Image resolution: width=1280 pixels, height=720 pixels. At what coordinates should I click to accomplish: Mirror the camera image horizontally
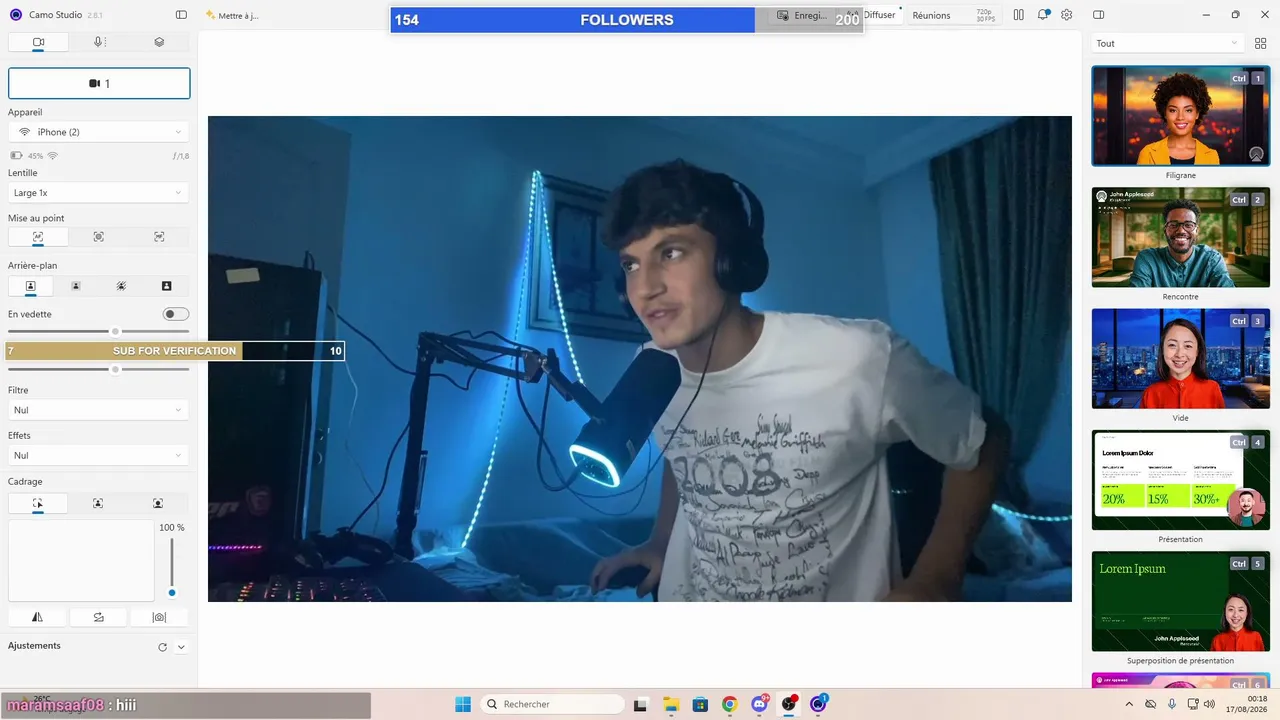pyautogui.click(x=38, y=617)
